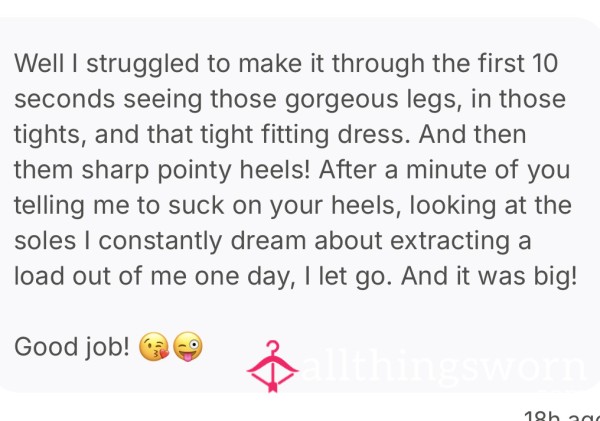Click the allthingsworn watermark text
Screen dimensions: 600x421
click(x=445, y=367)
